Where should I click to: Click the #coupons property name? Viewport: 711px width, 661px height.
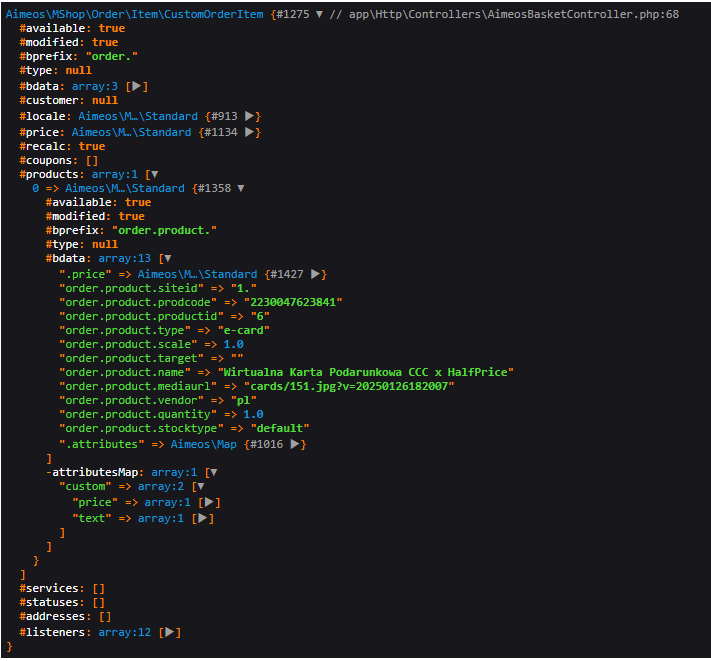click(49, 160)
